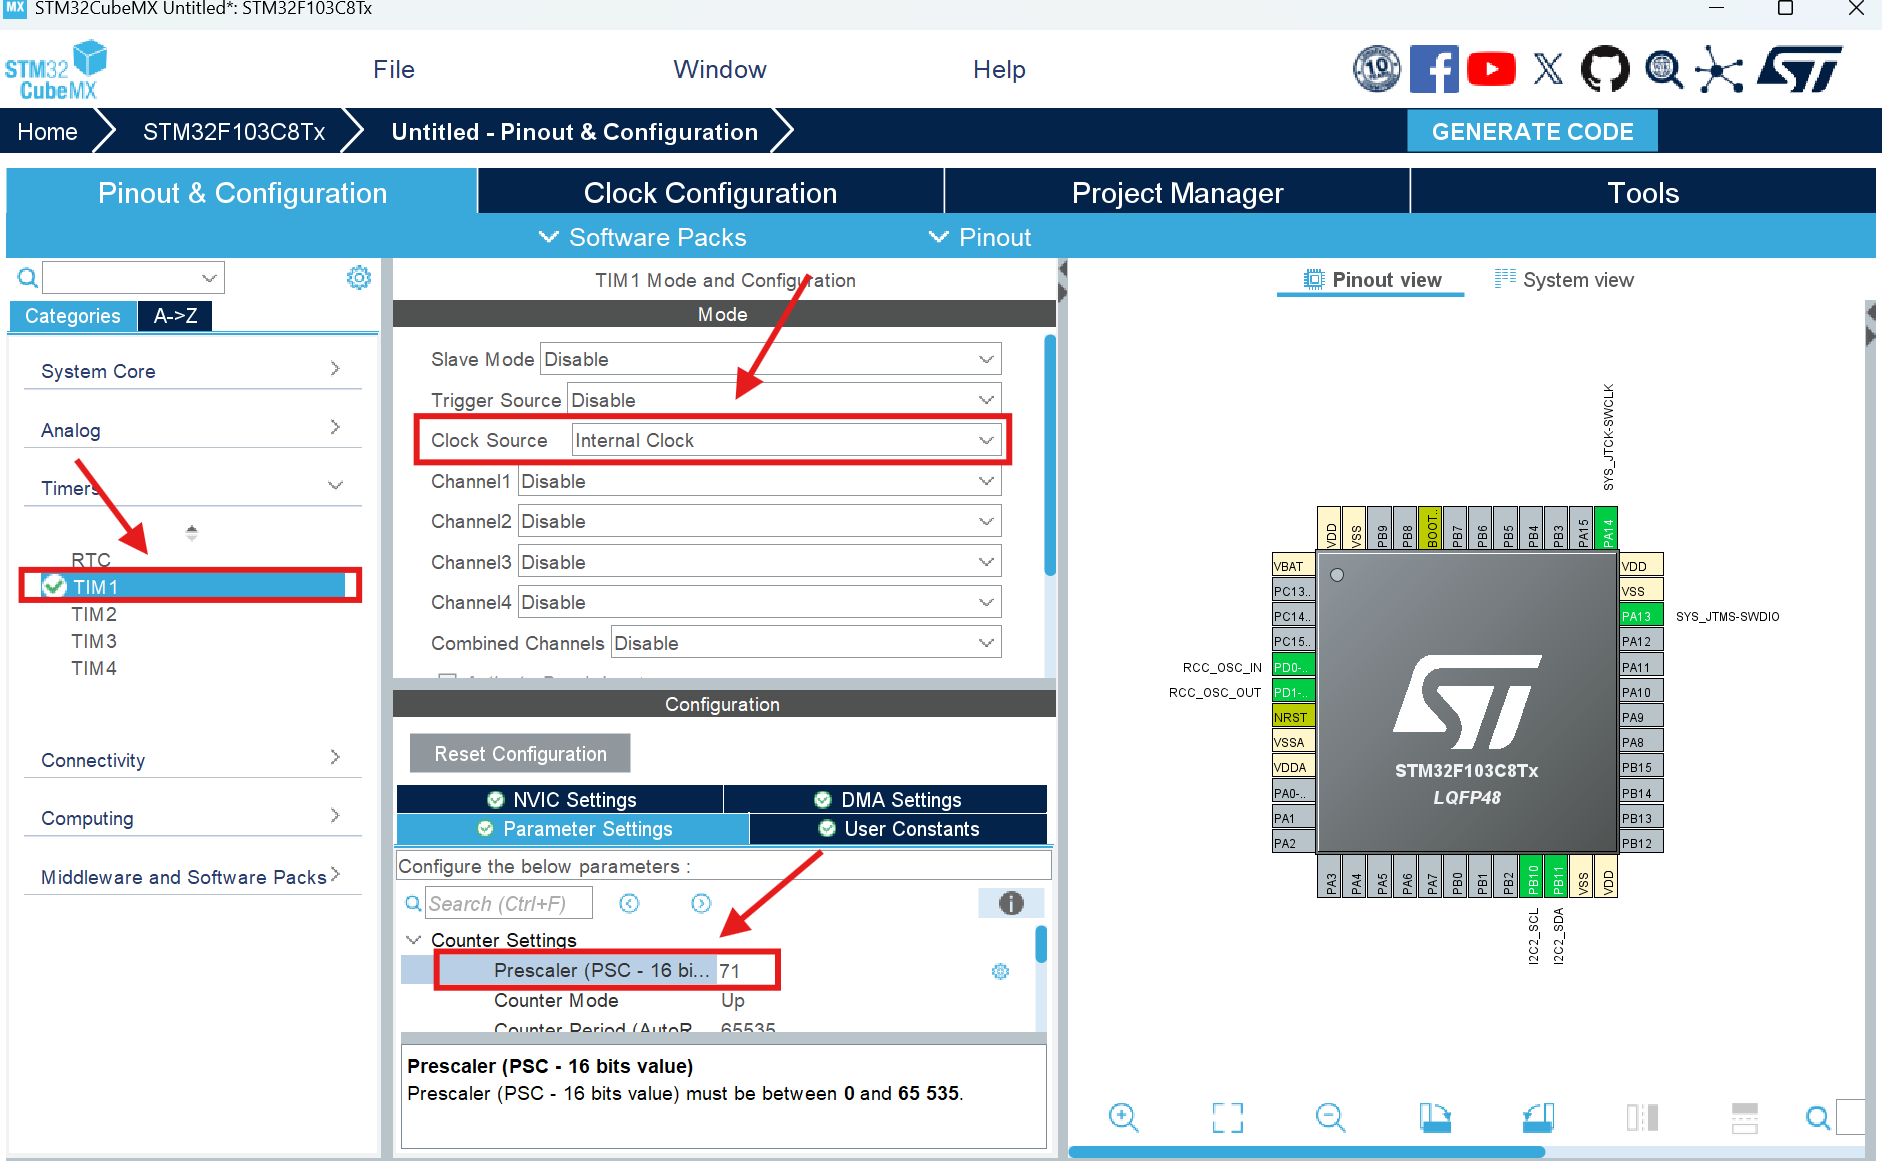
Task: Click the Prescaler row gear icon
Action: (x=1000, y=971)
